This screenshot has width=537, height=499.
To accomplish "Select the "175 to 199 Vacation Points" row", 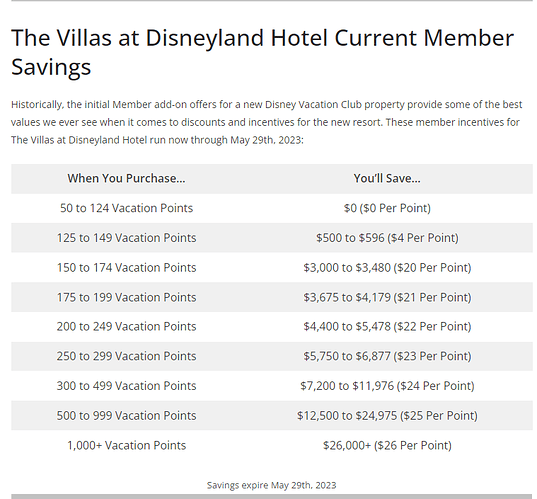I will [x=272, y=297].
